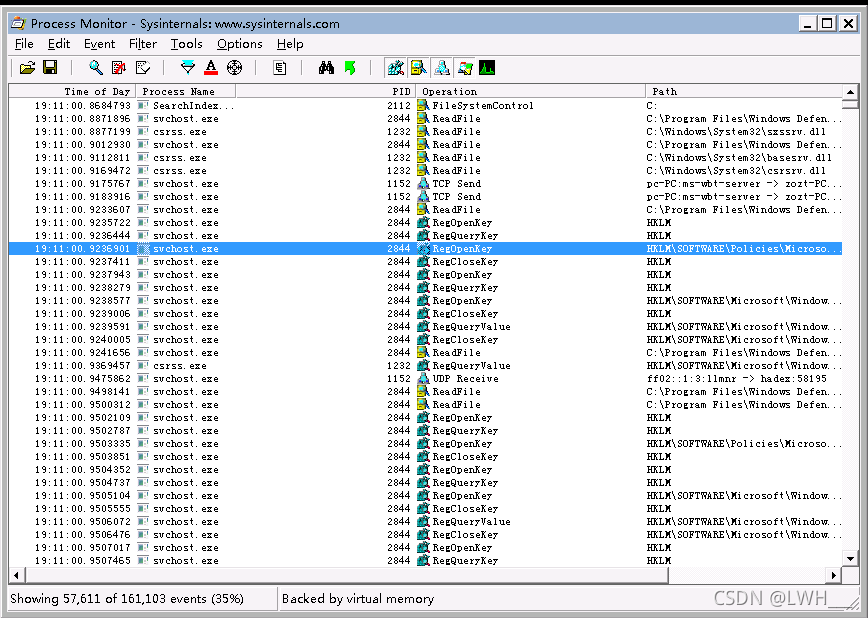This screenshot has height=618, width=868.
Task: Open the Event menu
Action: tap(99, 44)
